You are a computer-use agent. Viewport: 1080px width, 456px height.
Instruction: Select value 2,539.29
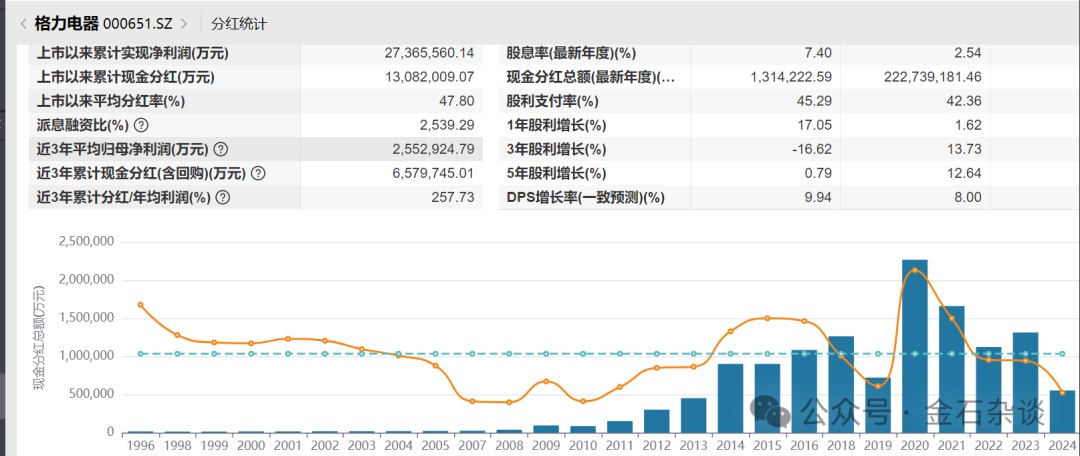[448, 125]
